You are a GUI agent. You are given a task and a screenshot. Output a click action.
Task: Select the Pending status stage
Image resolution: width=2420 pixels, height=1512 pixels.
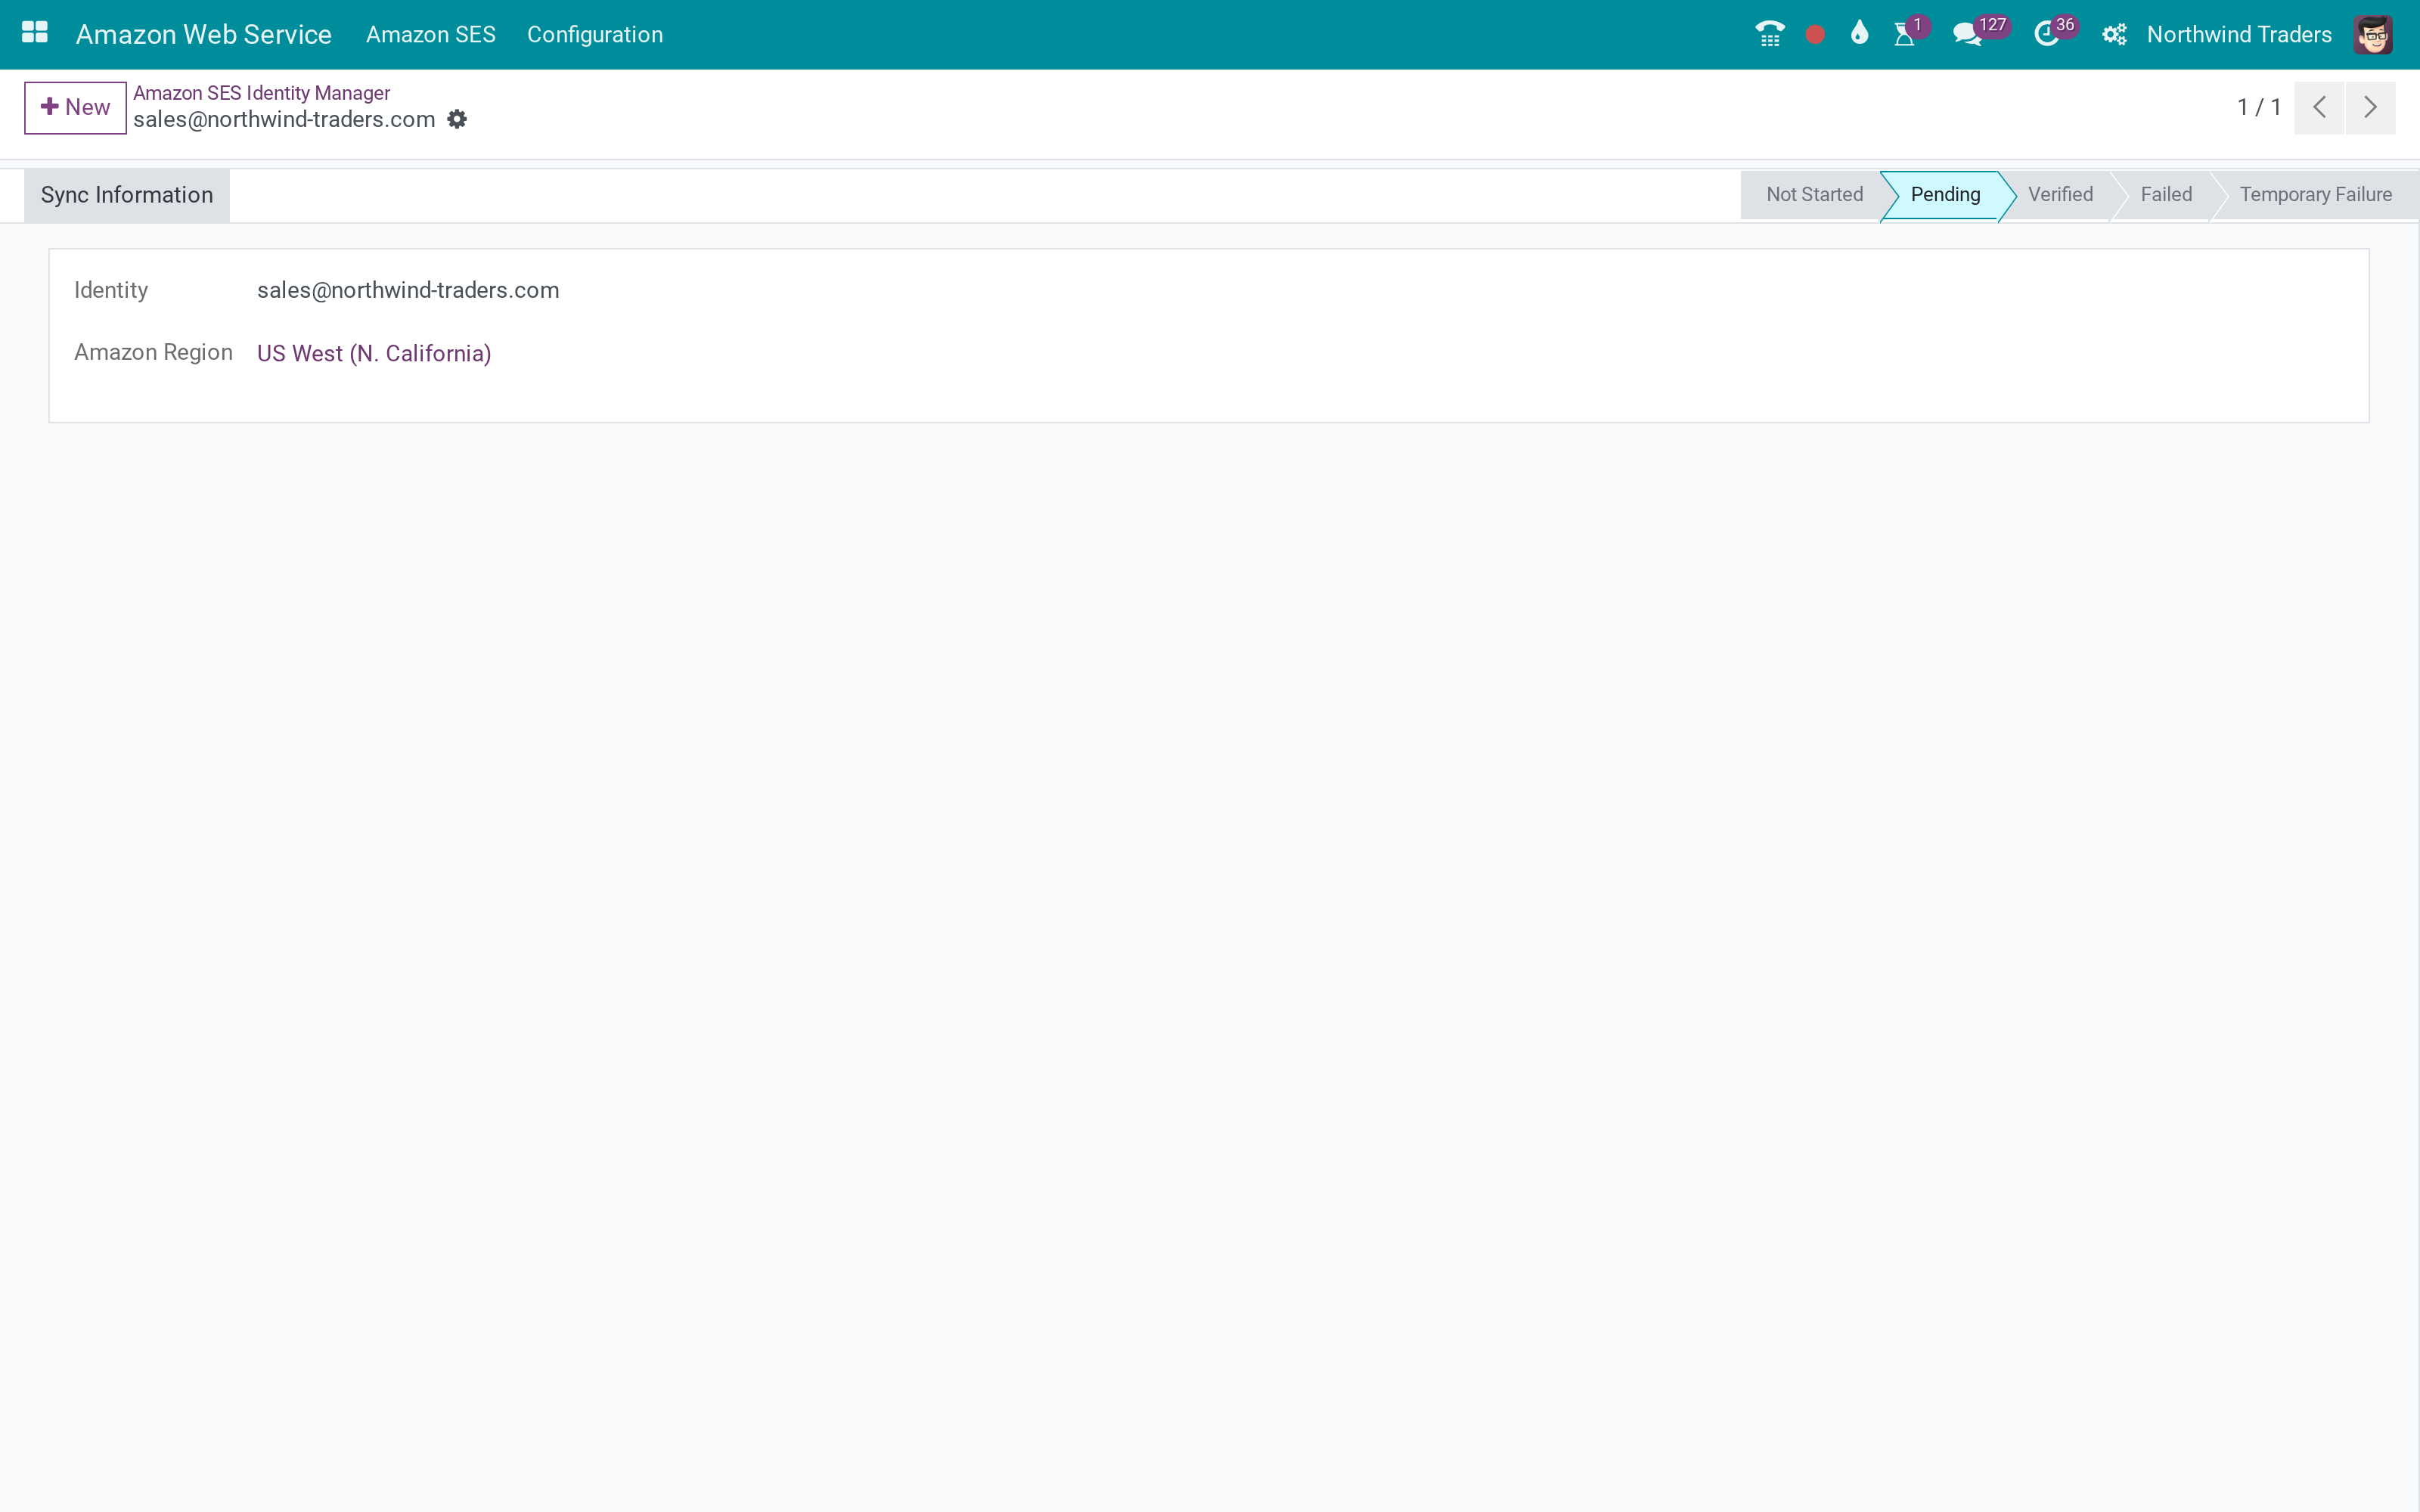click(1945, 195)
